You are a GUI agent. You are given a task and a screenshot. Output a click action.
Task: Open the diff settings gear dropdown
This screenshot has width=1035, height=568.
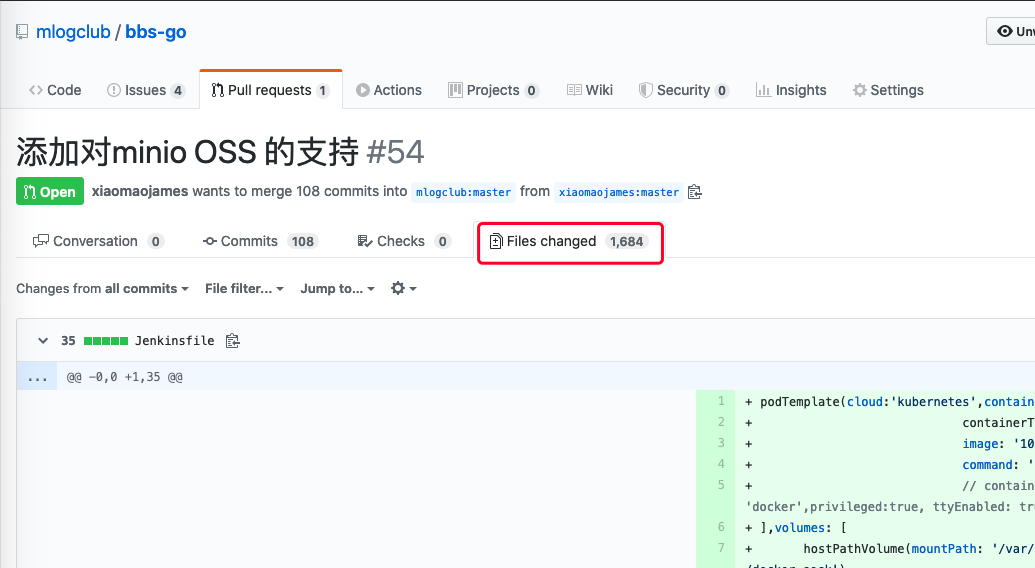point(403,288)
